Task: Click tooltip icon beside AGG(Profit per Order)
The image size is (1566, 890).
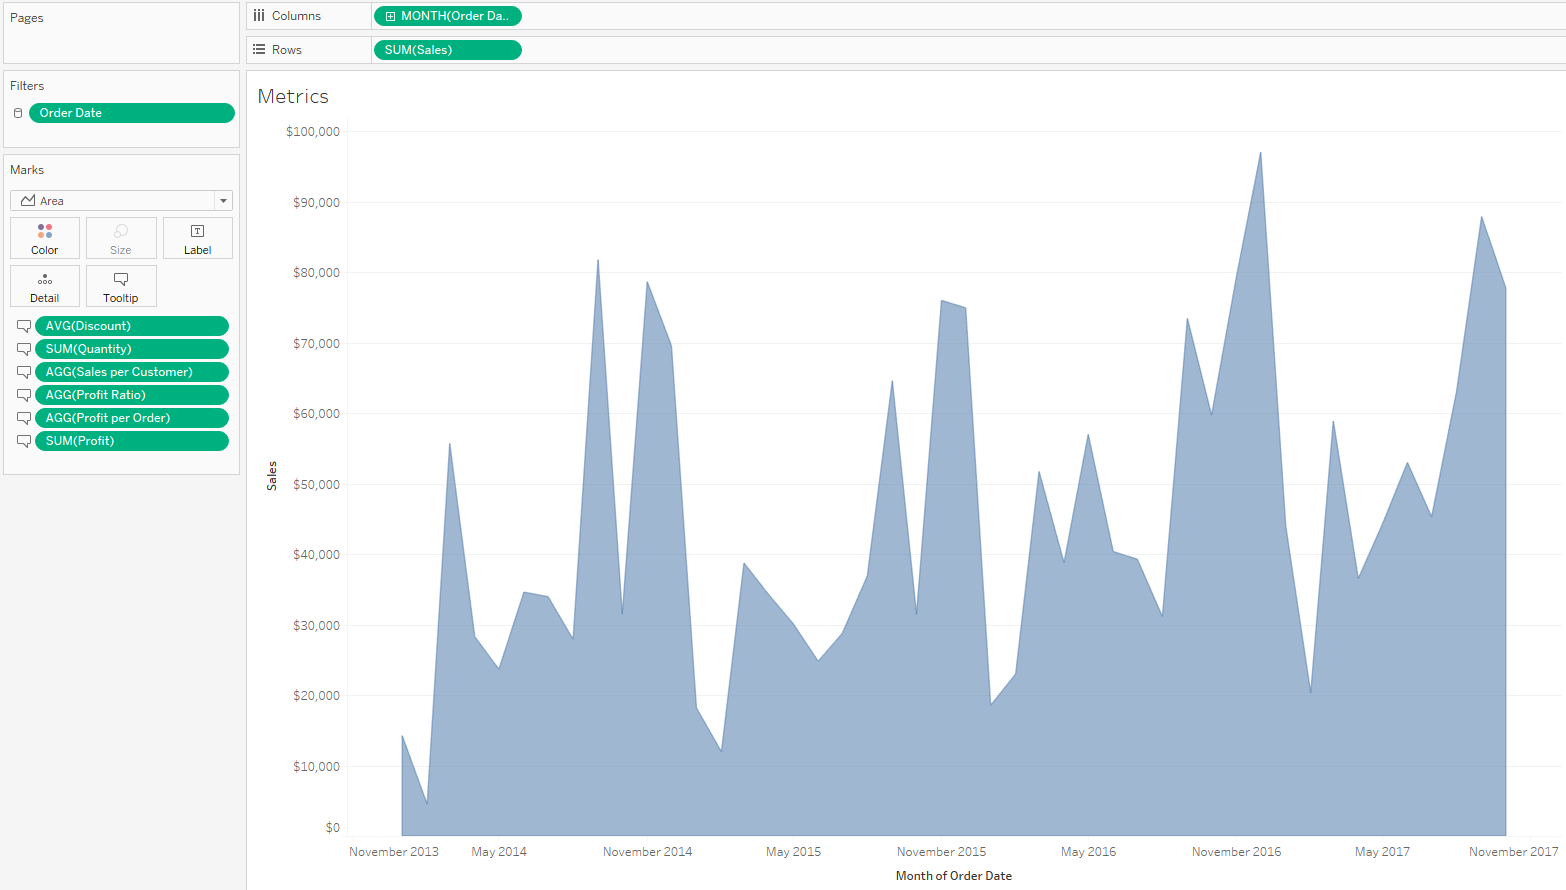Action: [24, 418]
